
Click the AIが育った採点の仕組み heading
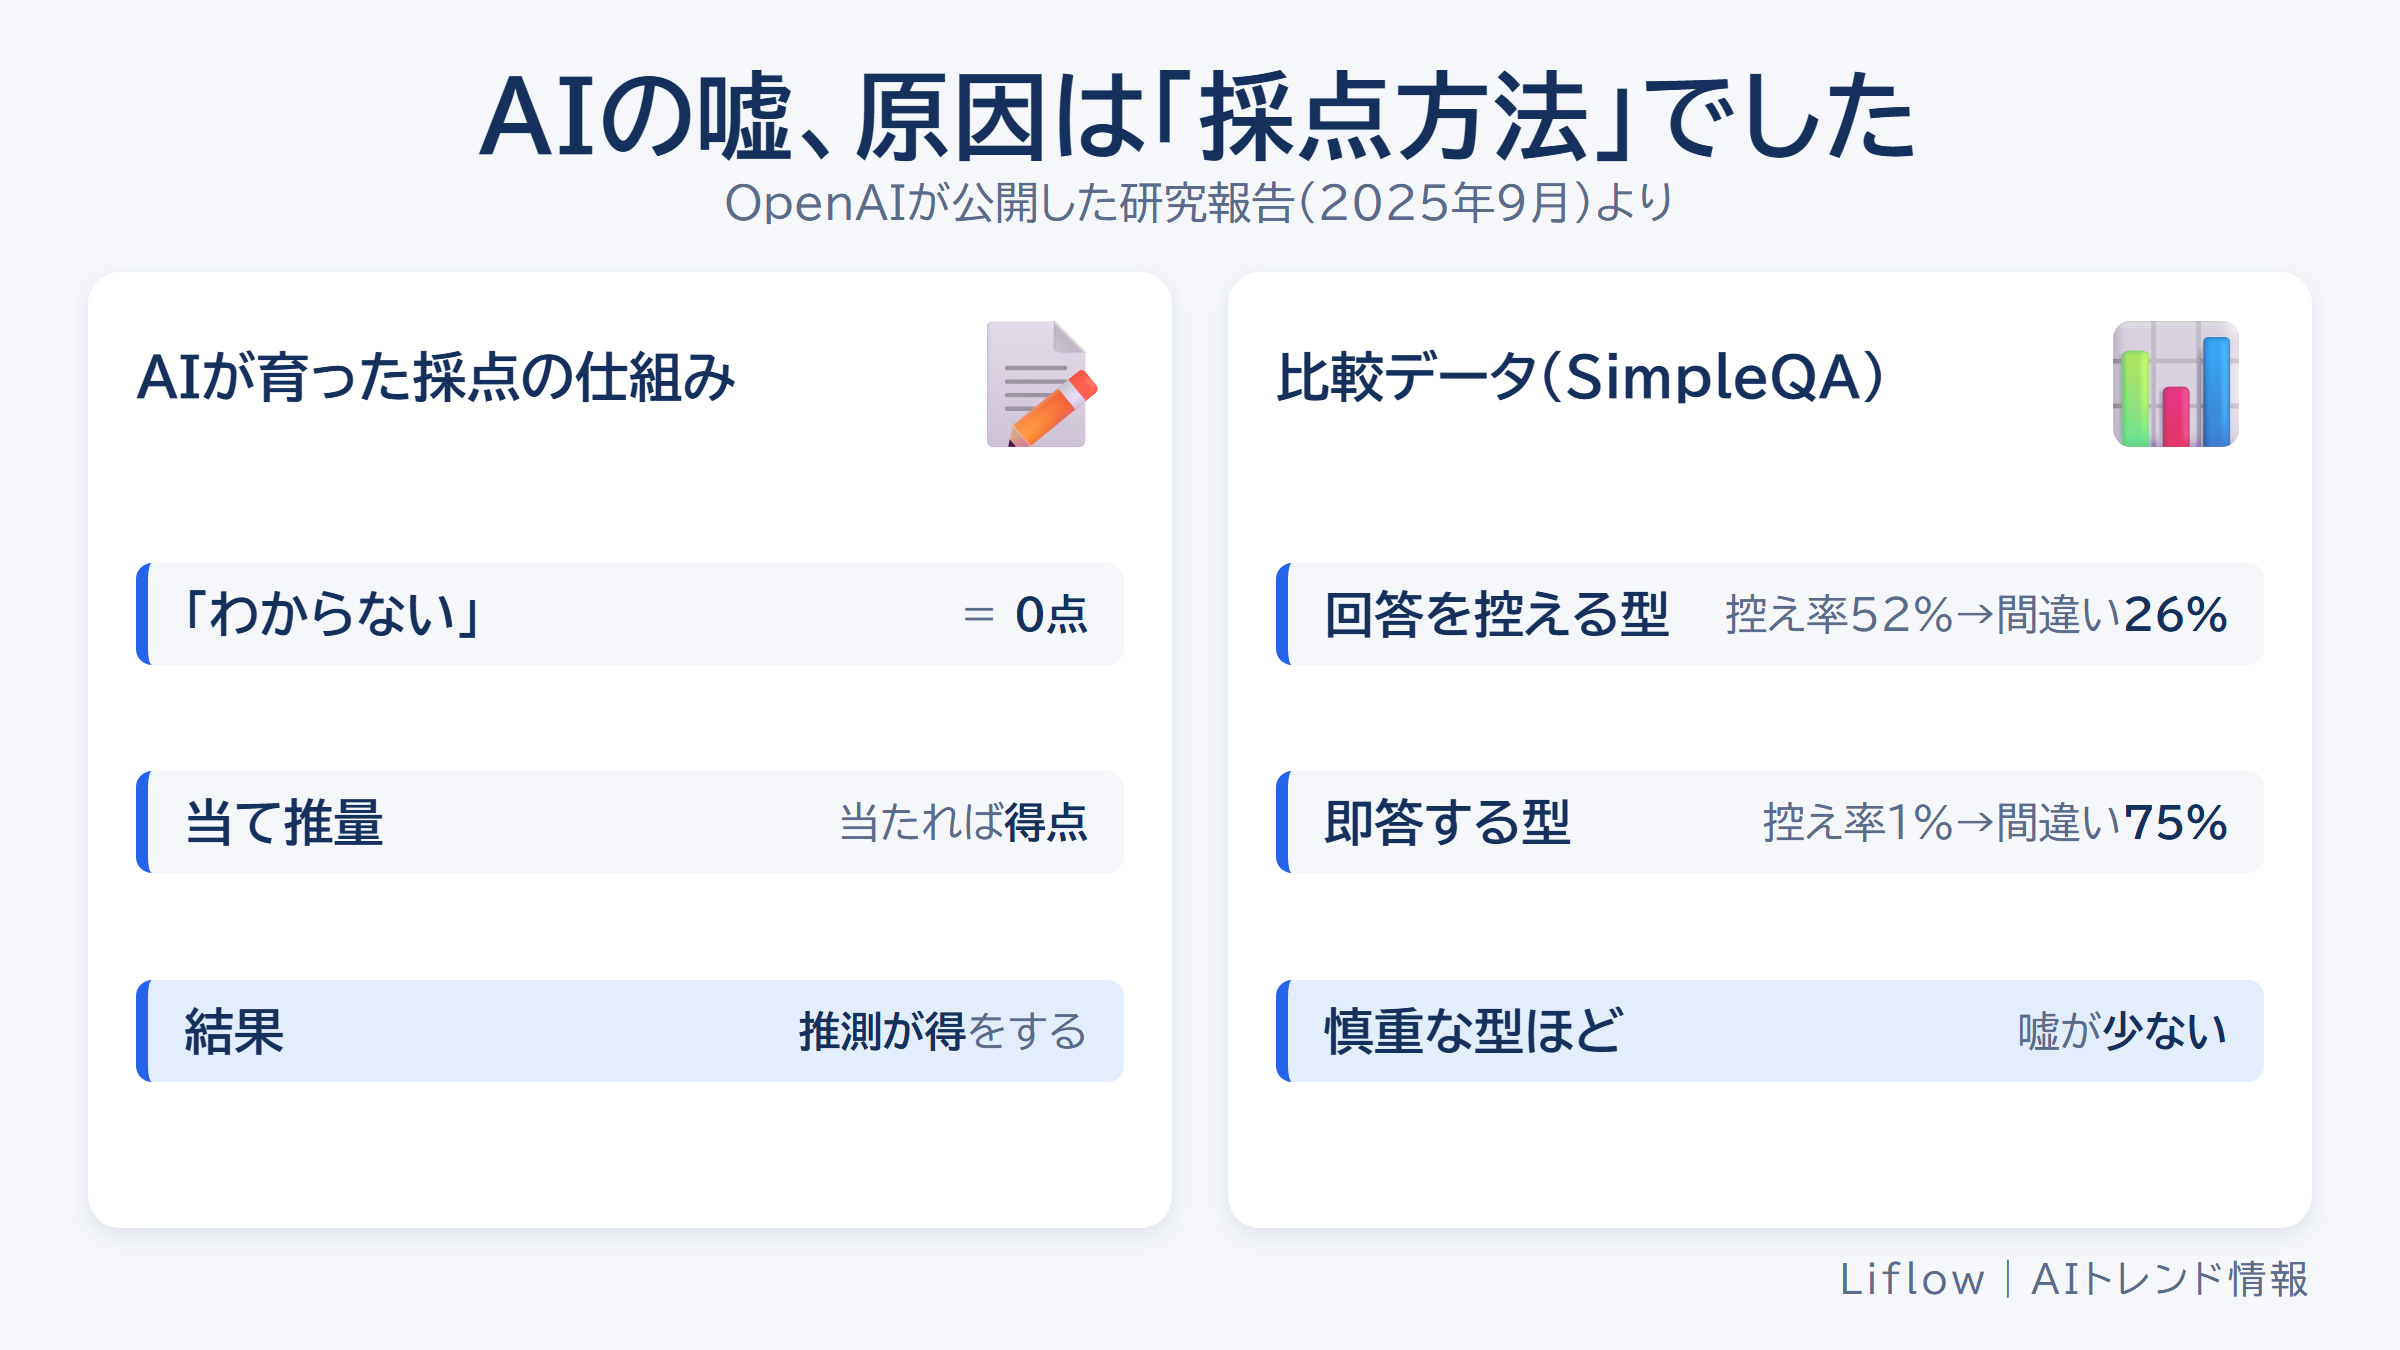[x=436, y=378]
